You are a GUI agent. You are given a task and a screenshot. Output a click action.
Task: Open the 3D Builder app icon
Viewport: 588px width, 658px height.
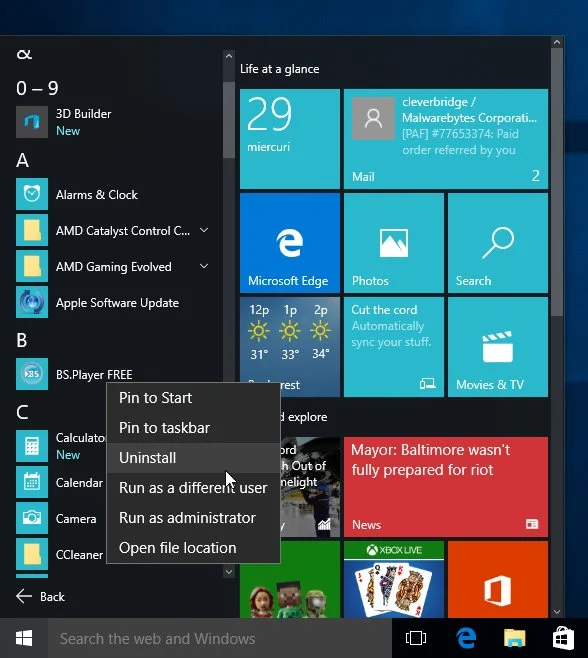(32, 122)
